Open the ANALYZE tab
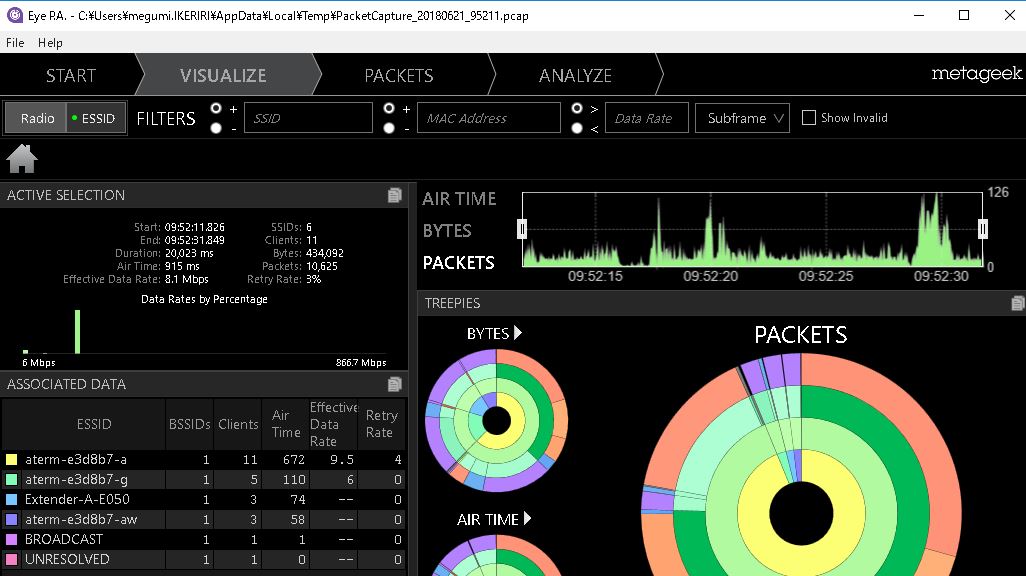This screenshot has width=1026, height=576. [575, 75]
